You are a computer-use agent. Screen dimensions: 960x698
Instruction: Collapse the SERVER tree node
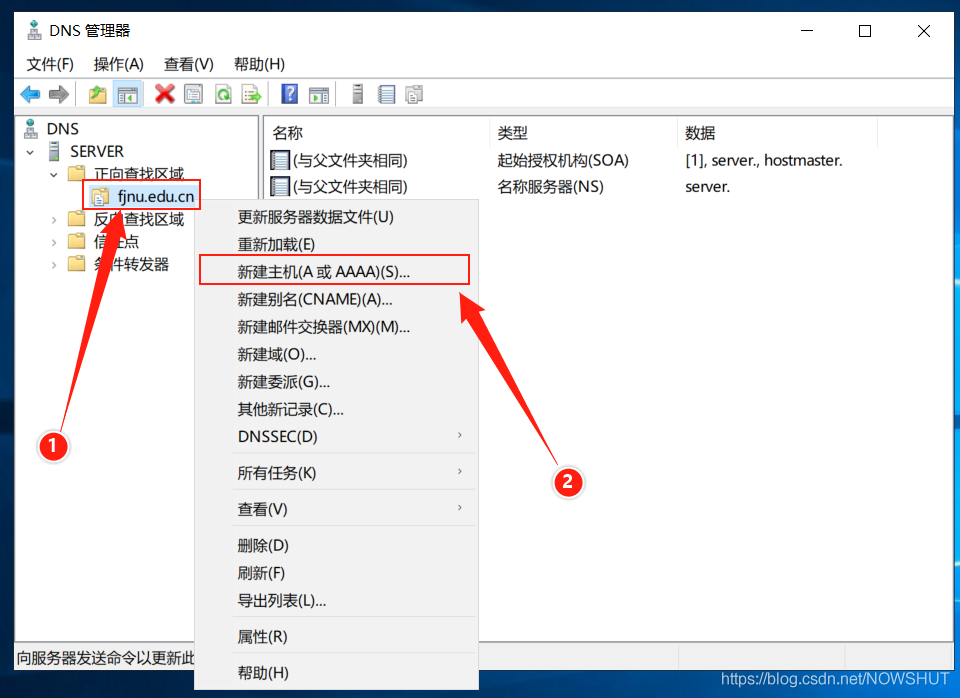30,152
